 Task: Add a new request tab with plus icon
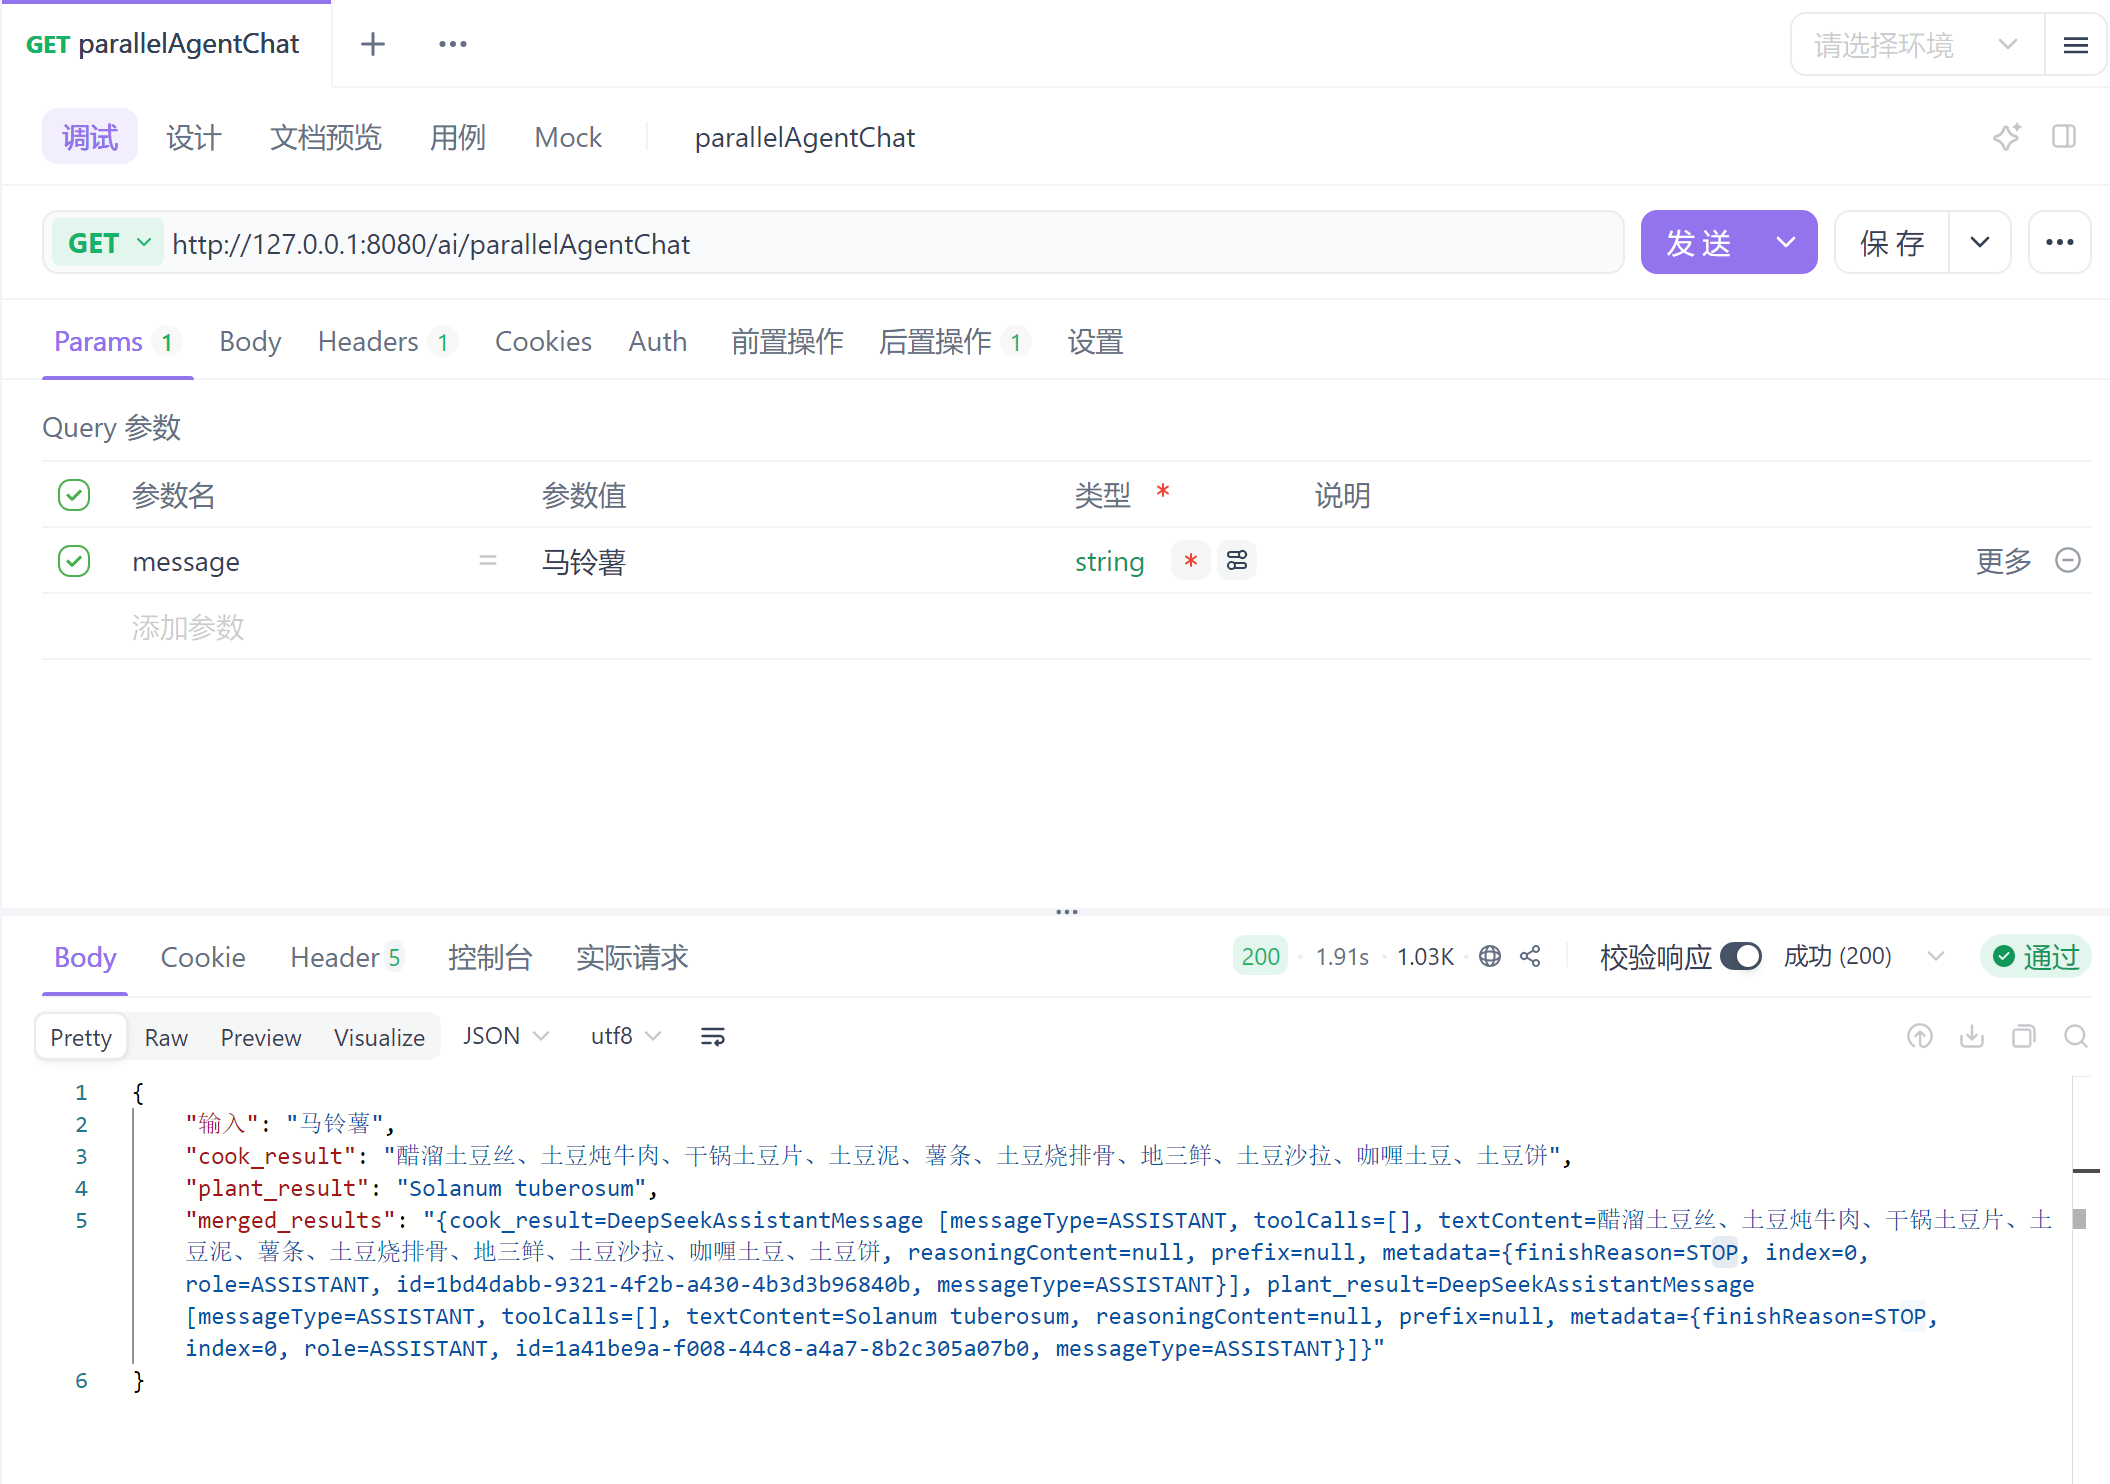pyautogui.click(x=372, y=44)
